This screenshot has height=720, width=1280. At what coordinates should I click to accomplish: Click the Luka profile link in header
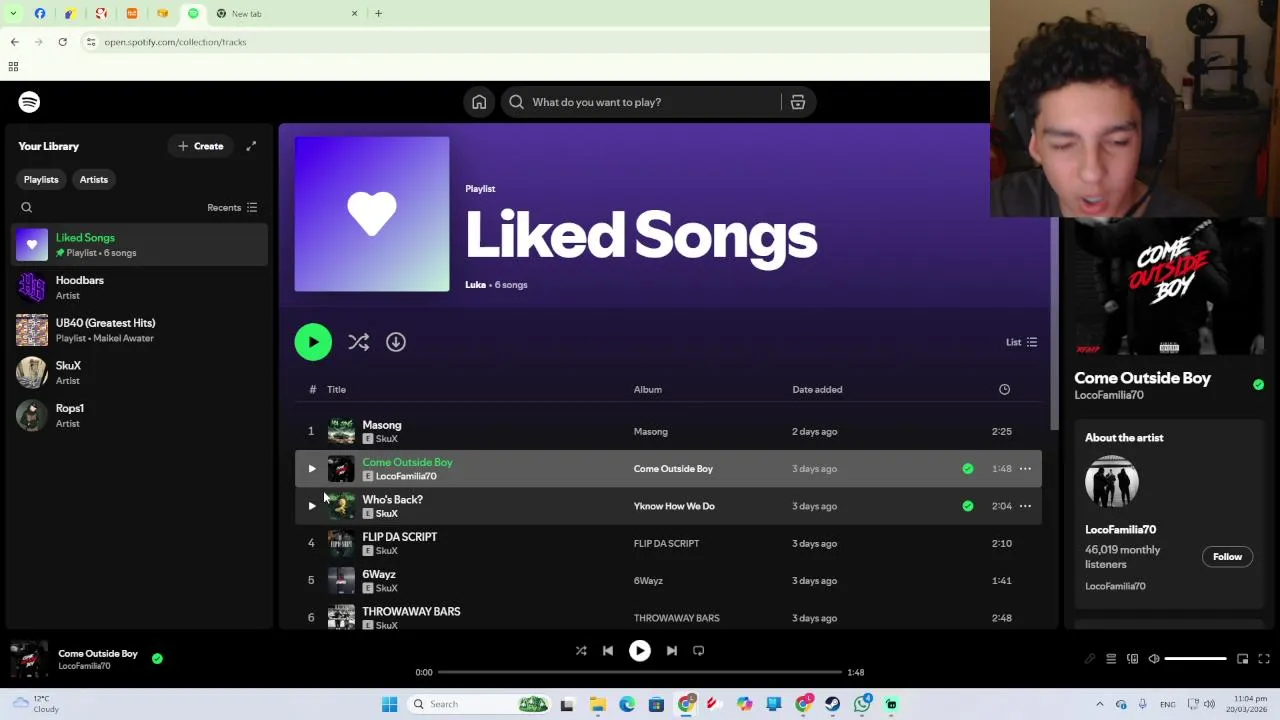[475, 285]
